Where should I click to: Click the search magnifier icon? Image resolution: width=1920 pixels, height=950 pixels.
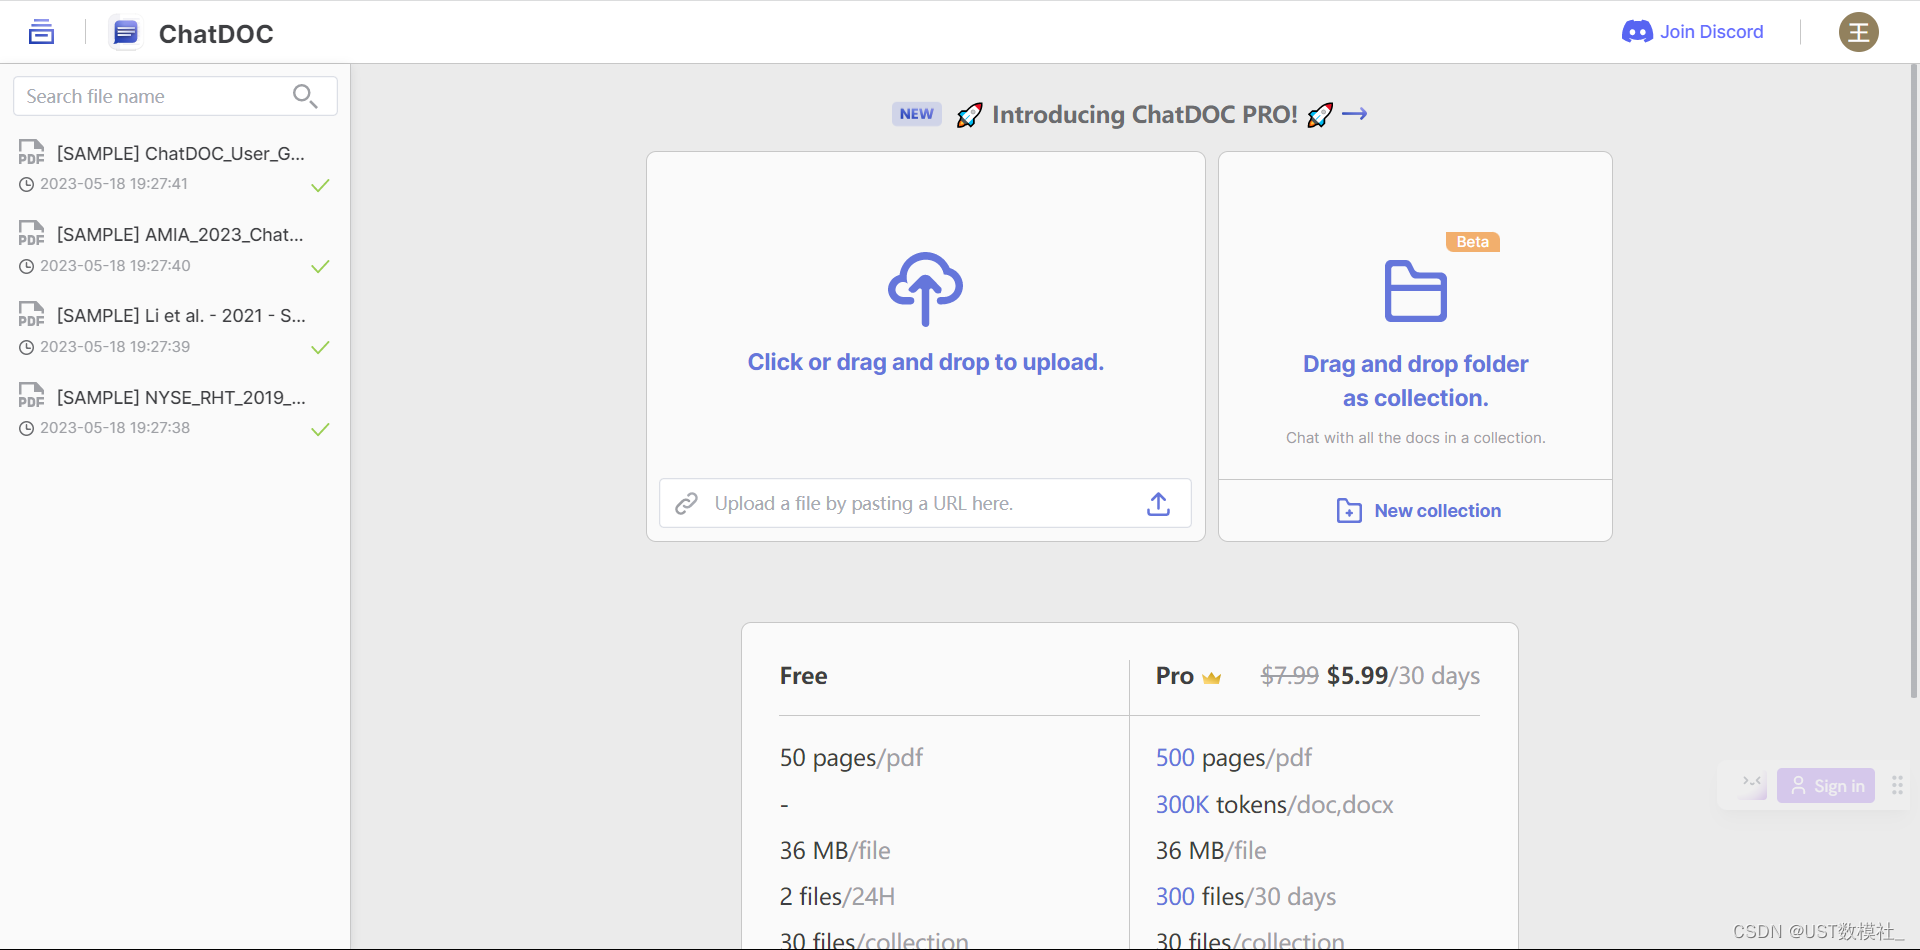[305, 96]
